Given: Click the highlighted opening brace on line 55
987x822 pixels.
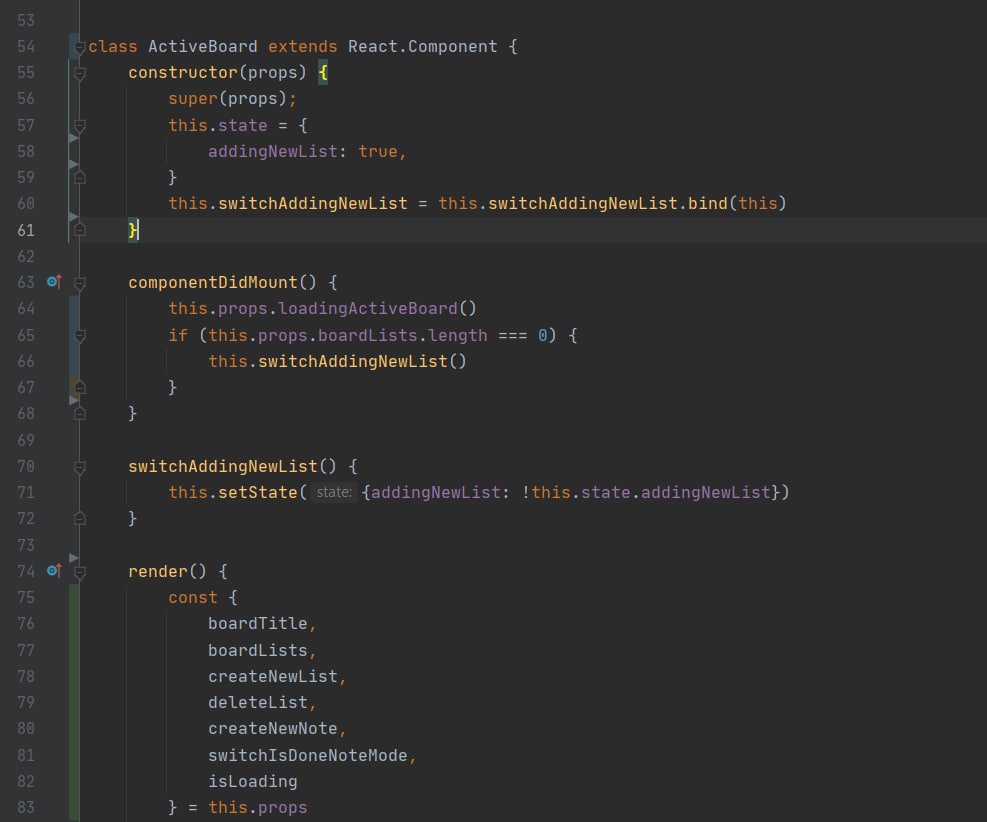Looking at the screenshot, I should pyautogui.click(x=323, y=72).
